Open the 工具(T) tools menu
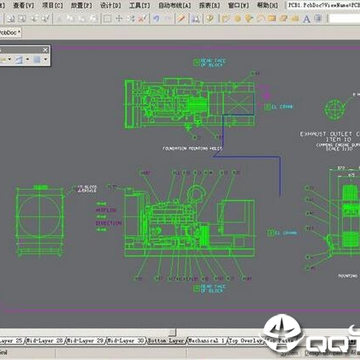The image size is (360, 360). click(x=139, y=5)
